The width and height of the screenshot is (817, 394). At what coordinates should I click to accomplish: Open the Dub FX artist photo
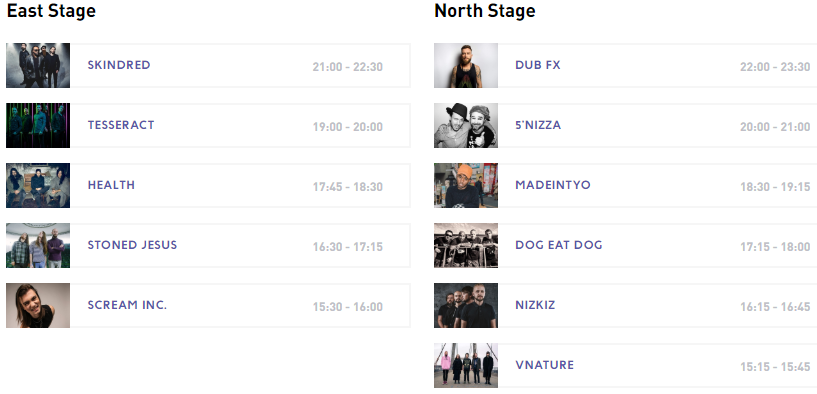[x=466, y=65]
